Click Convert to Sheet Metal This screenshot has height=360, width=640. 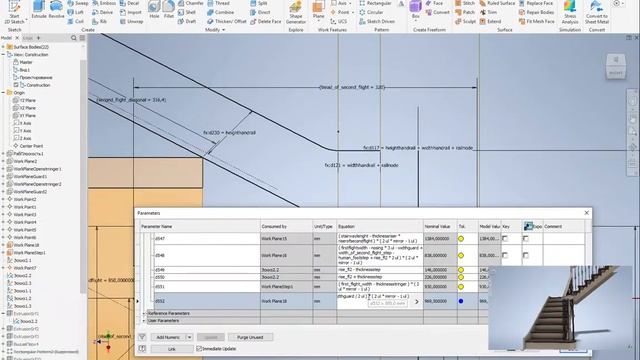[x=597, y=12]
